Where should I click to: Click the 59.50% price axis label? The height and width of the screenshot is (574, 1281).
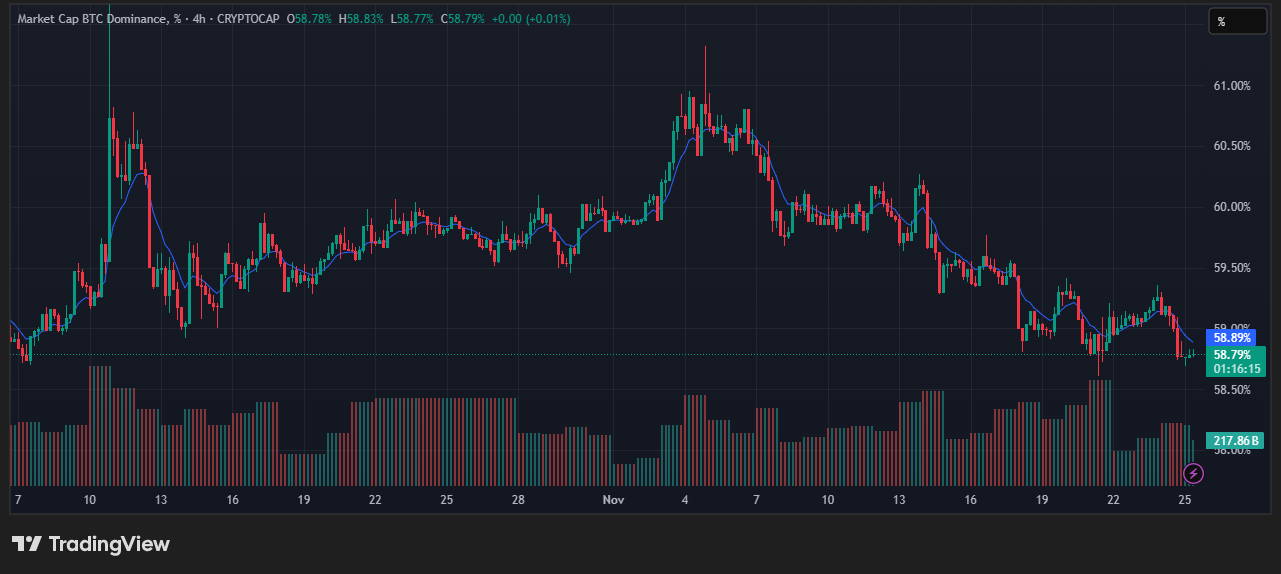[x=1232, y=268]
